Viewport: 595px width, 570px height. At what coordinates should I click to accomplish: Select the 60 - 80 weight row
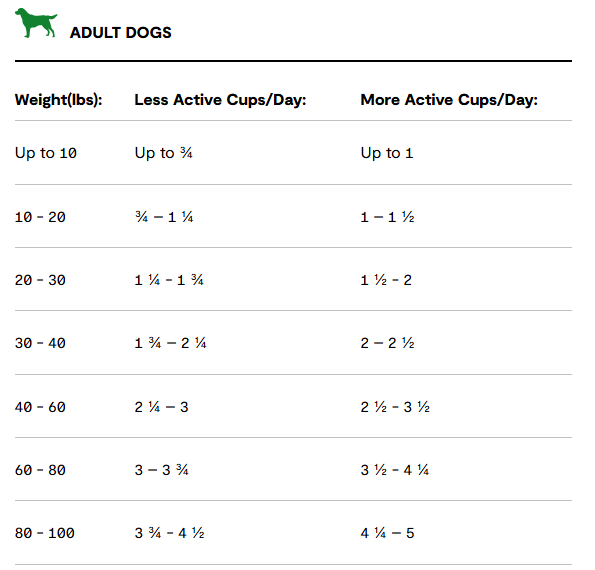pyautogui.click(x=293, y=469)
